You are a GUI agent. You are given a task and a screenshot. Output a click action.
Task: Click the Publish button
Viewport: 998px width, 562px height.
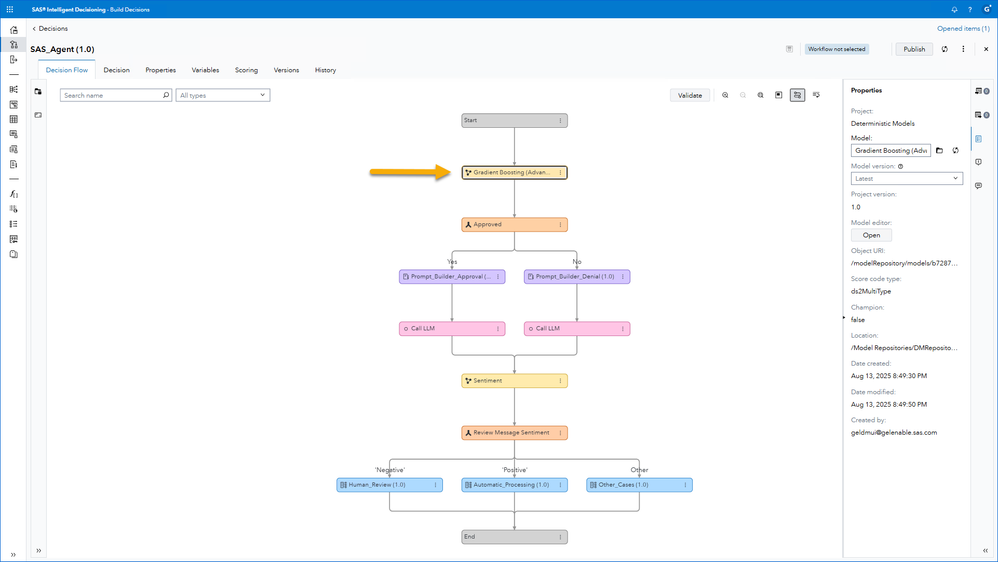(914, 49)
